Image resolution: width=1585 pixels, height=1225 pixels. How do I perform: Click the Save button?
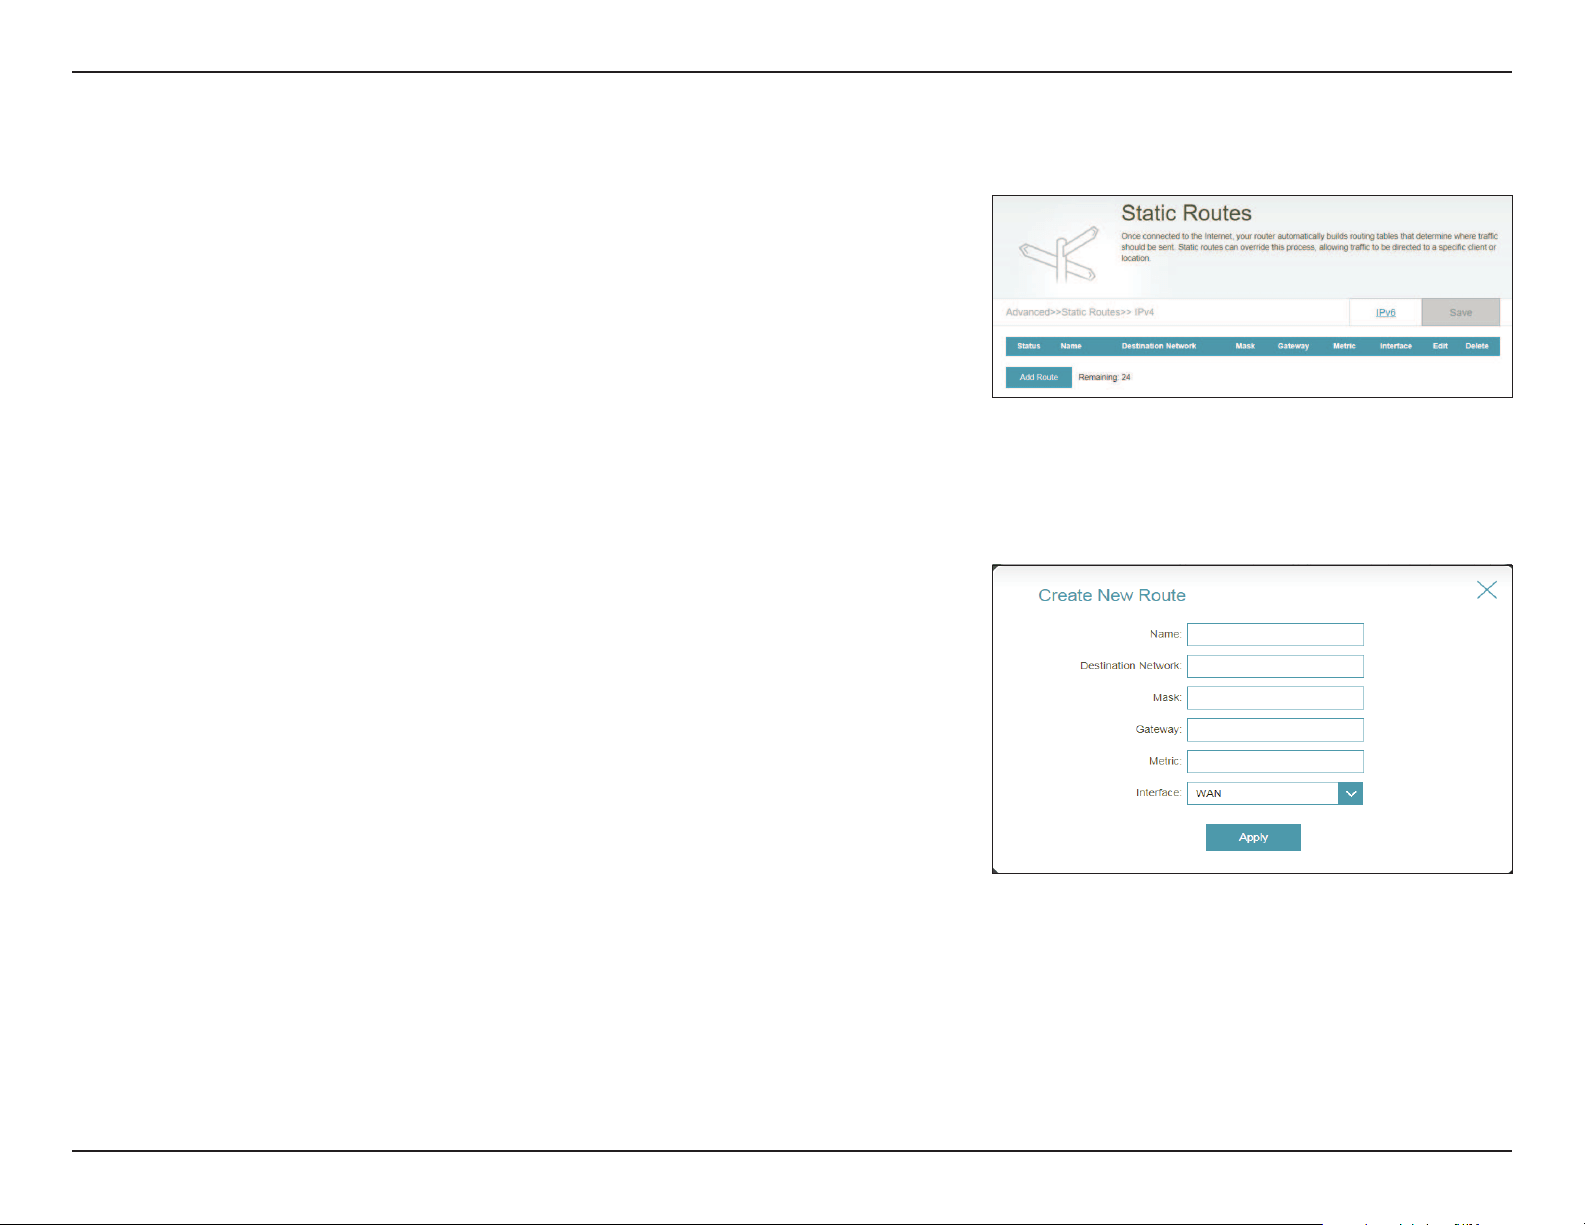(1460, 312)
